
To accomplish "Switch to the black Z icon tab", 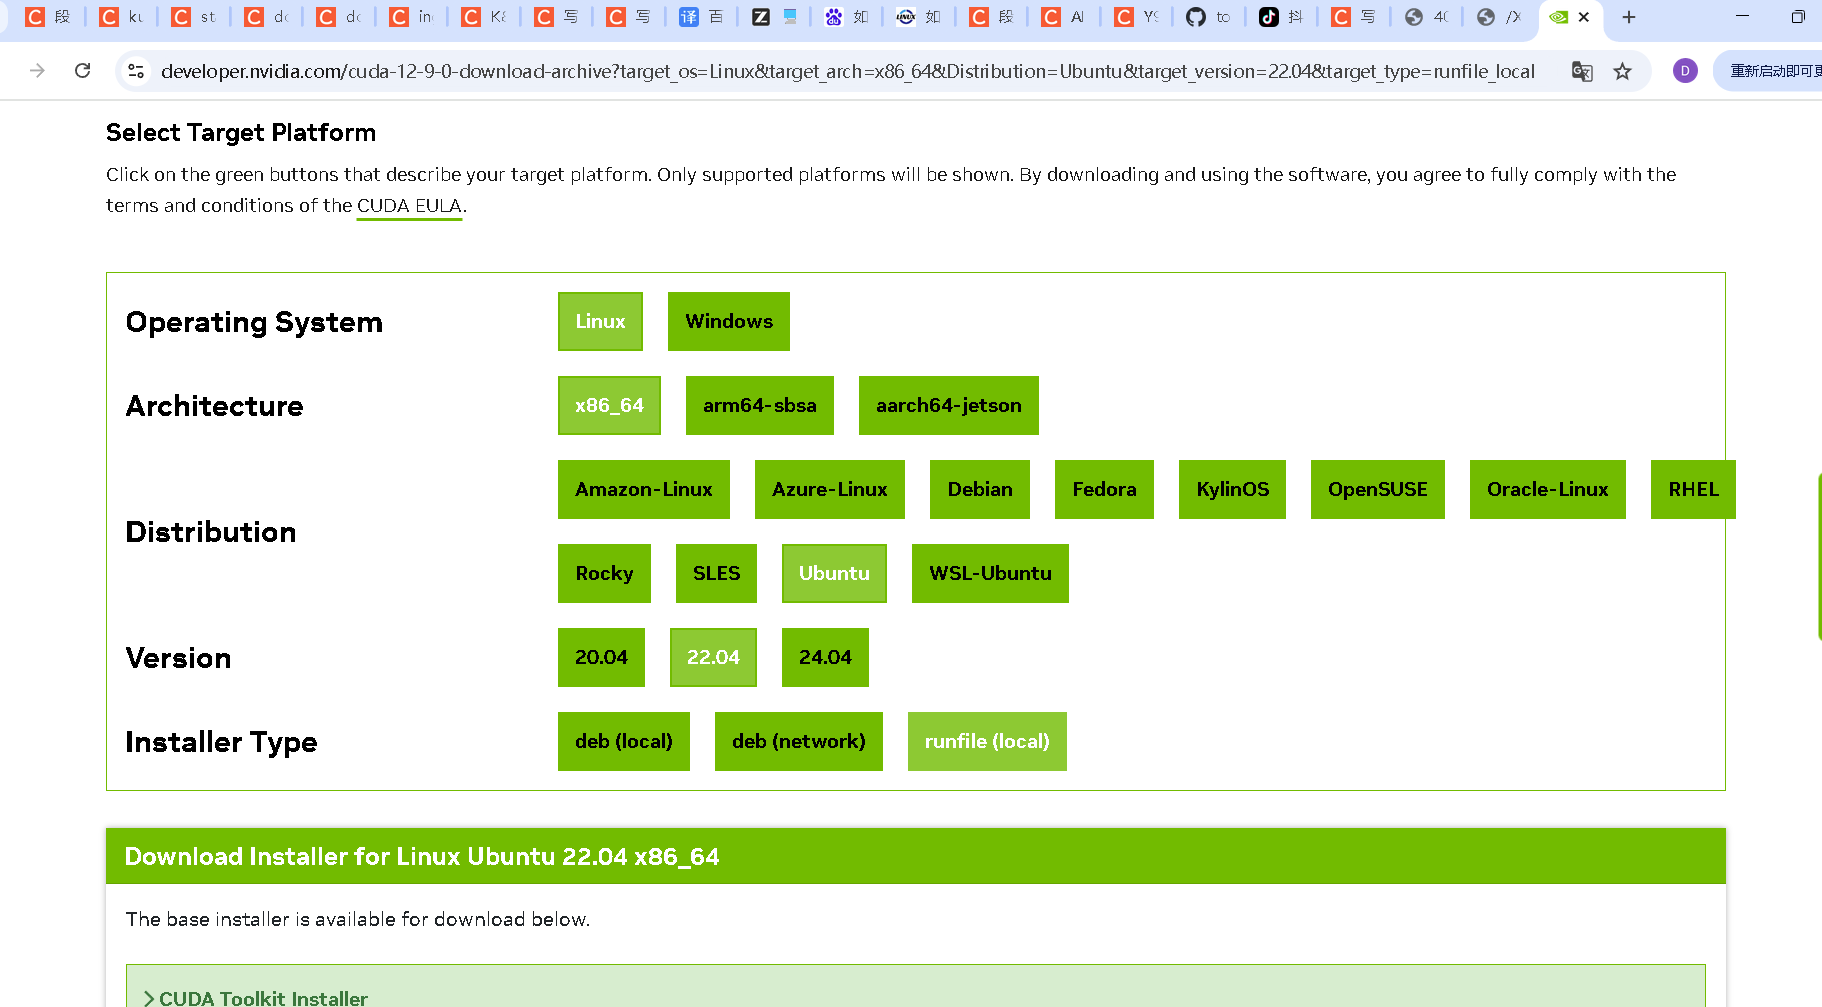I will 774,17.
